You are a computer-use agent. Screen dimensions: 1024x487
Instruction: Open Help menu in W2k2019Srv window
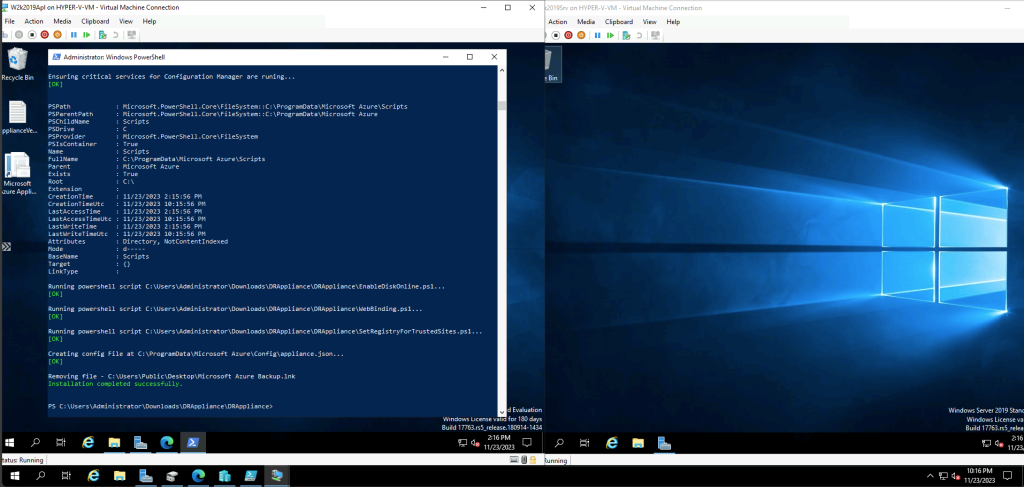673,22
